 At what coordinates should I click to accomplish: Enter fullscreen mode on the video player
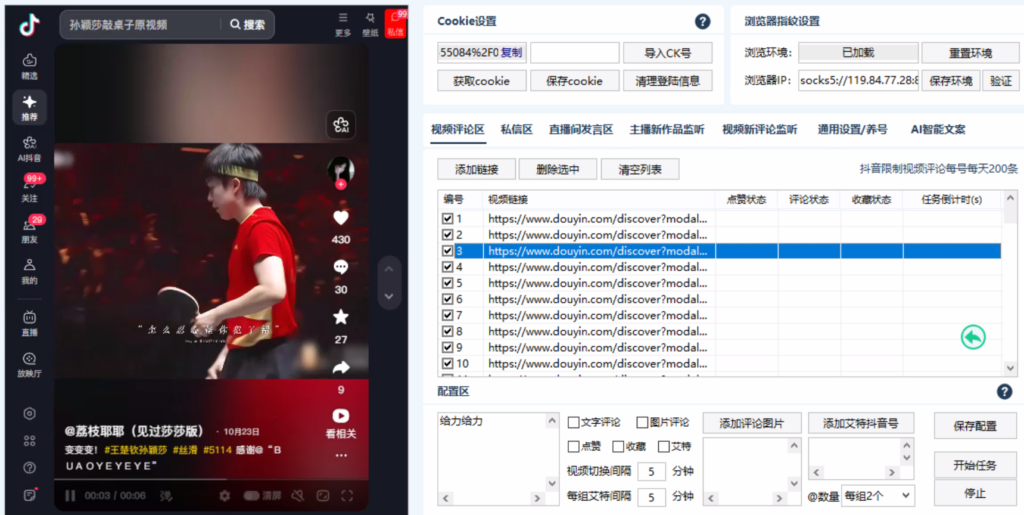pyautogui.click(x=347, y=495)
